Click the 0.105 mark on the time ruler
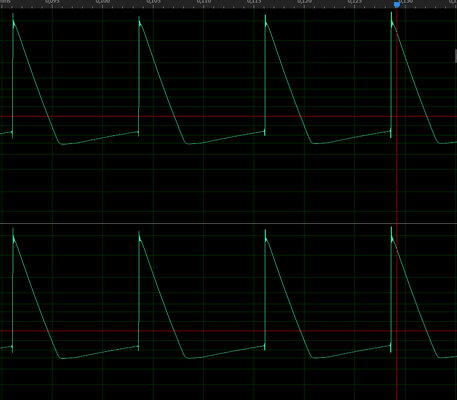Image resolution: width=457 pixels, height=400 pixels. 153,2
